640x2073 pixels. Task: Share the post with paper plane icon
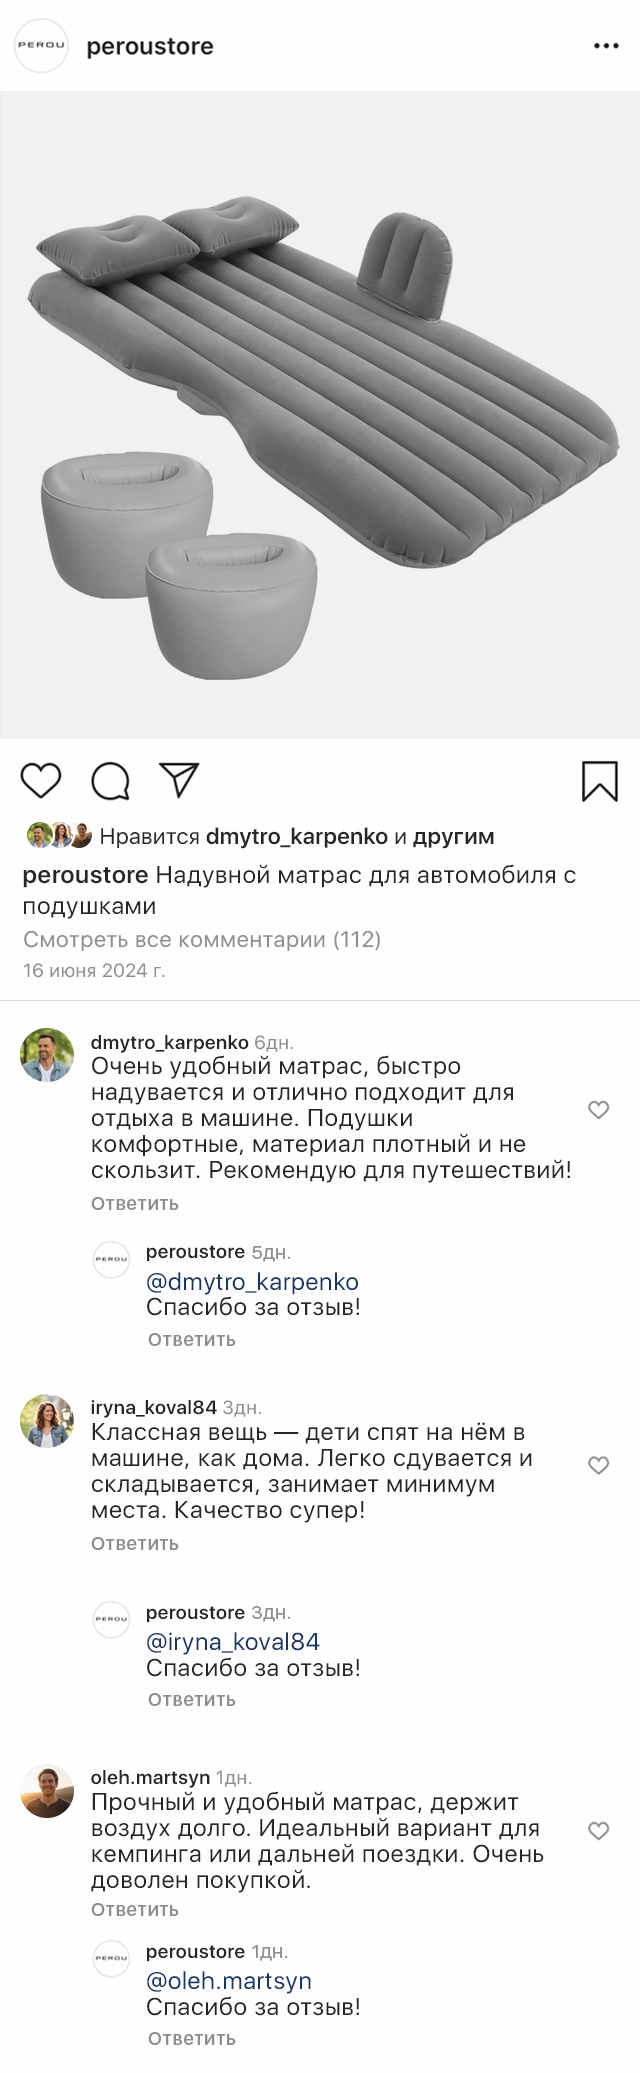[181, 780]
